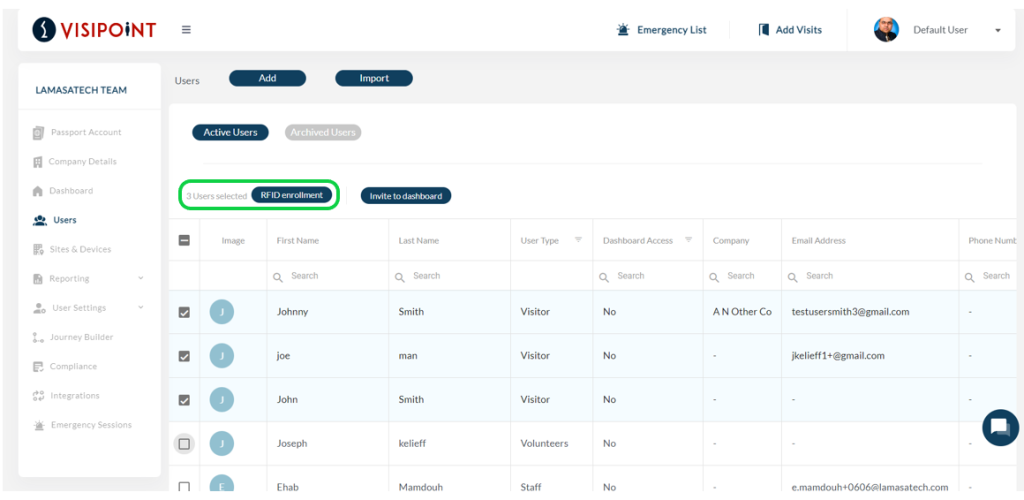The height and width of the screenshot is (500, 1024).
Task: Click the Add Visits door icon
Action: pos(763,29)
